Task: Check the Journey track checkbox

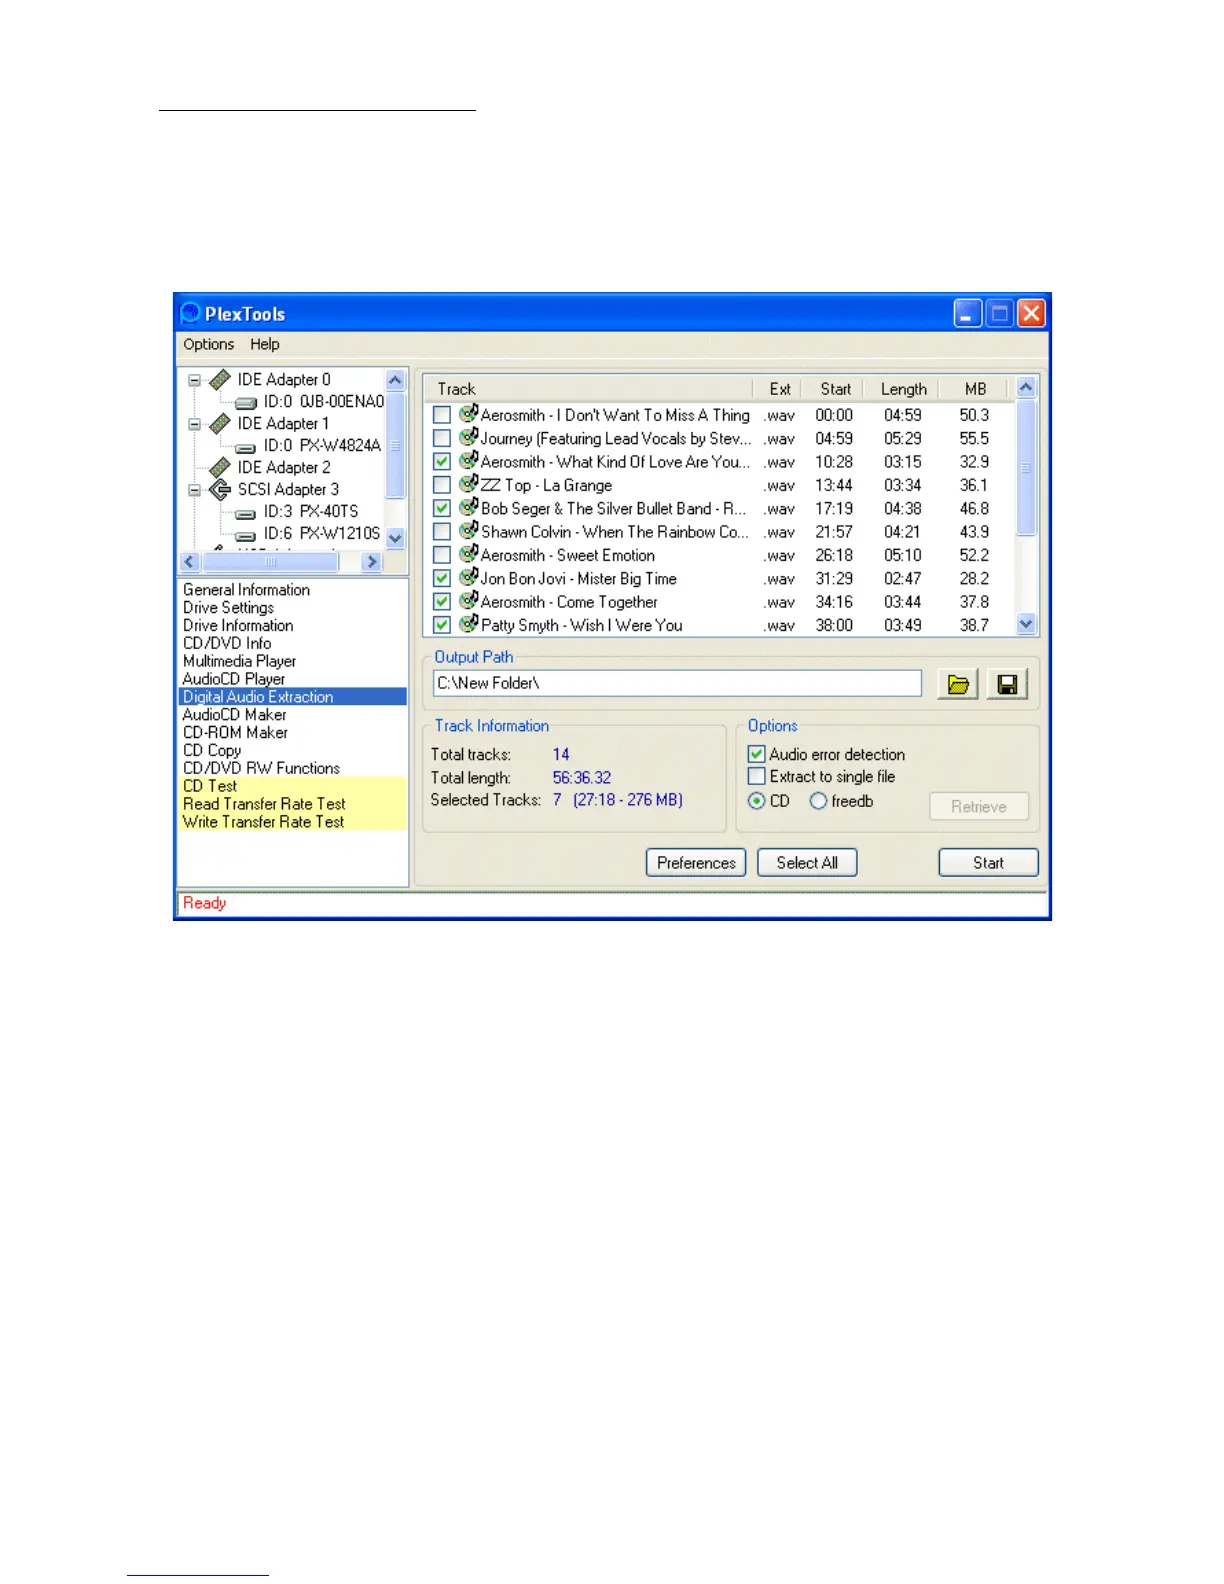Action: 441,438
